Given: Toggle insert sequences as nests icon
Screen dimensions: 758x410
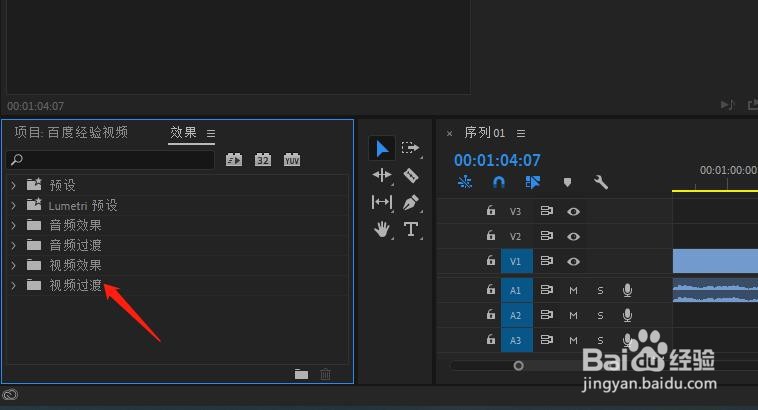Looking at the screenshot, I should point(465,182).
